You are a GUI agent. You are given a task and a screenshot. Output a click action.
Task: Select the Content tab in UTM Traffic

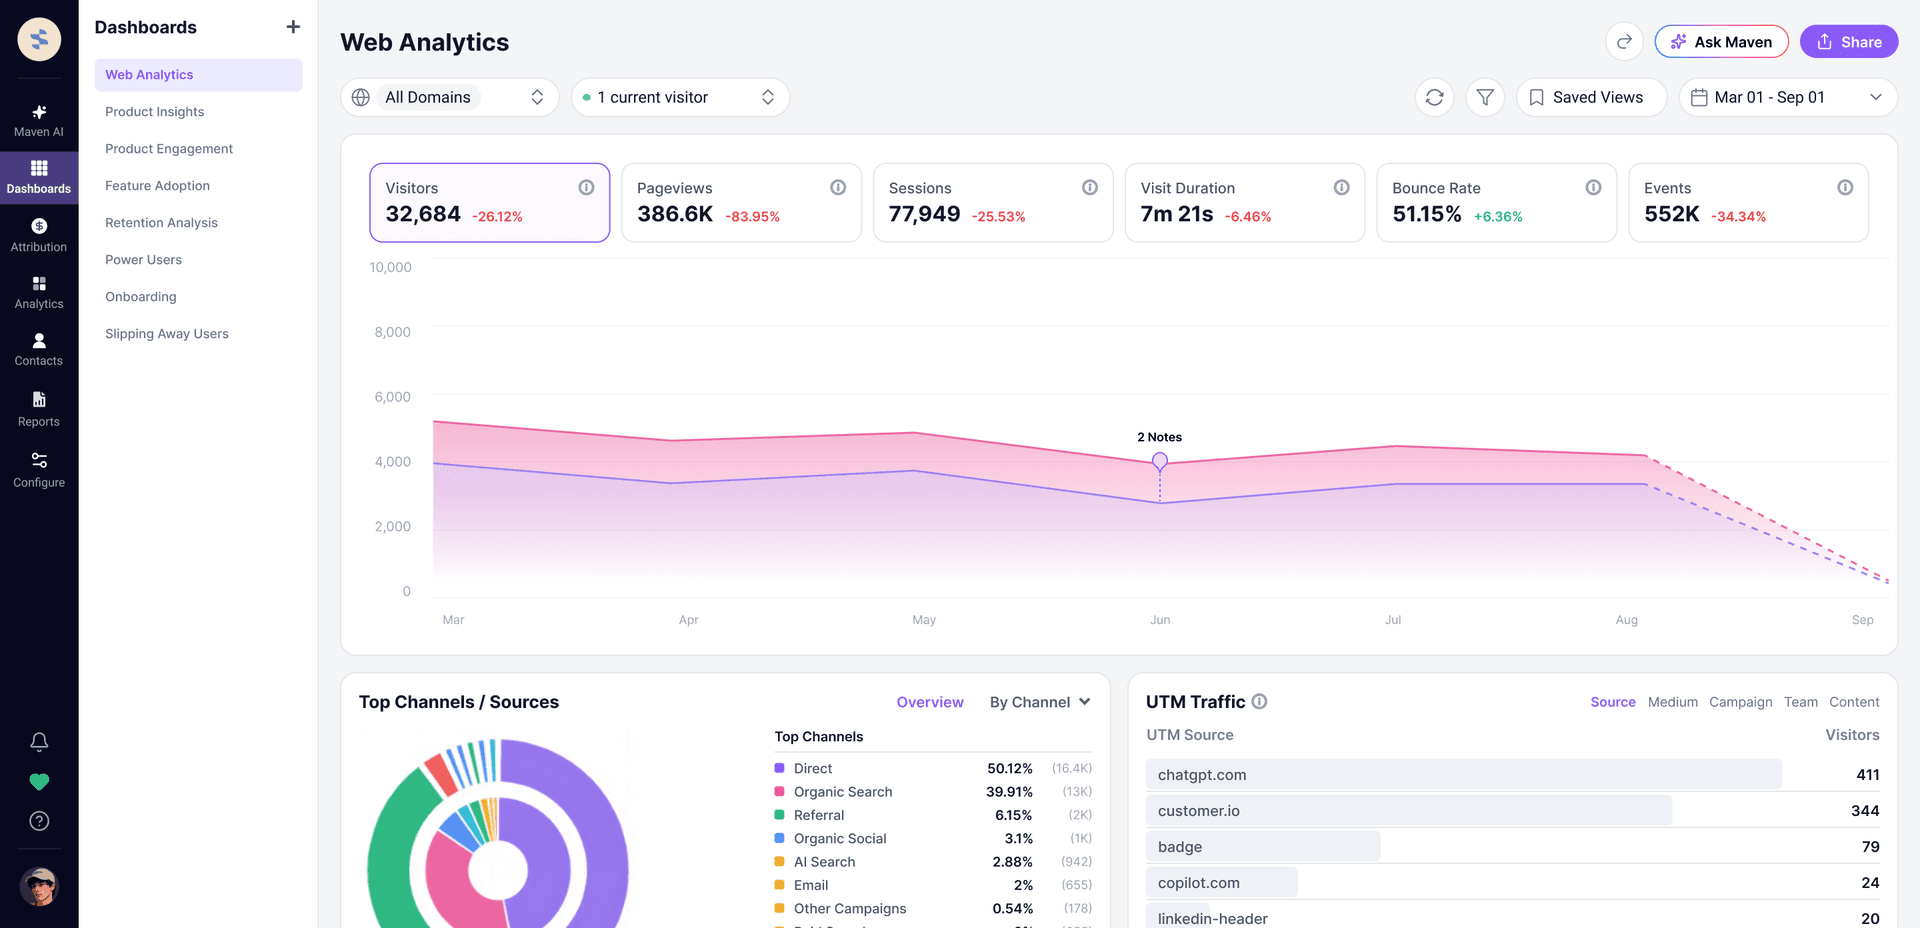pos(1854,702)
